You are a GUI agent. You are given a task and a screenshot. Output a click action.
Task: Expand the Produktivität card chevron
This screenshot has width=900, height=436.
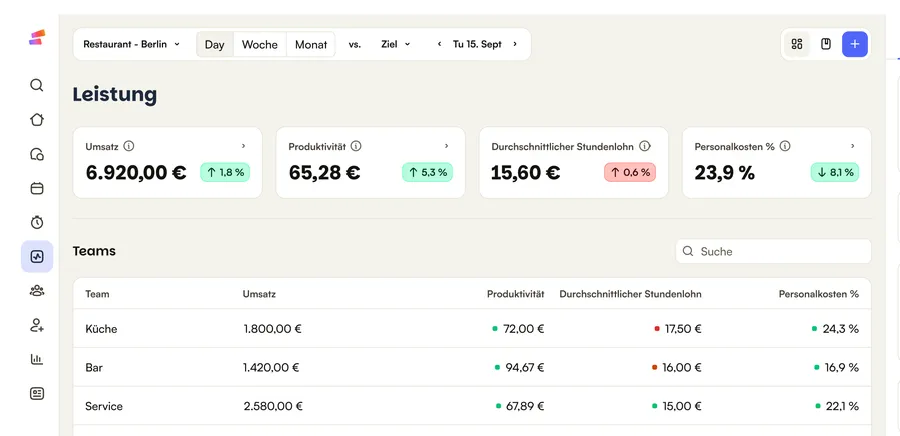coord(447,146)
